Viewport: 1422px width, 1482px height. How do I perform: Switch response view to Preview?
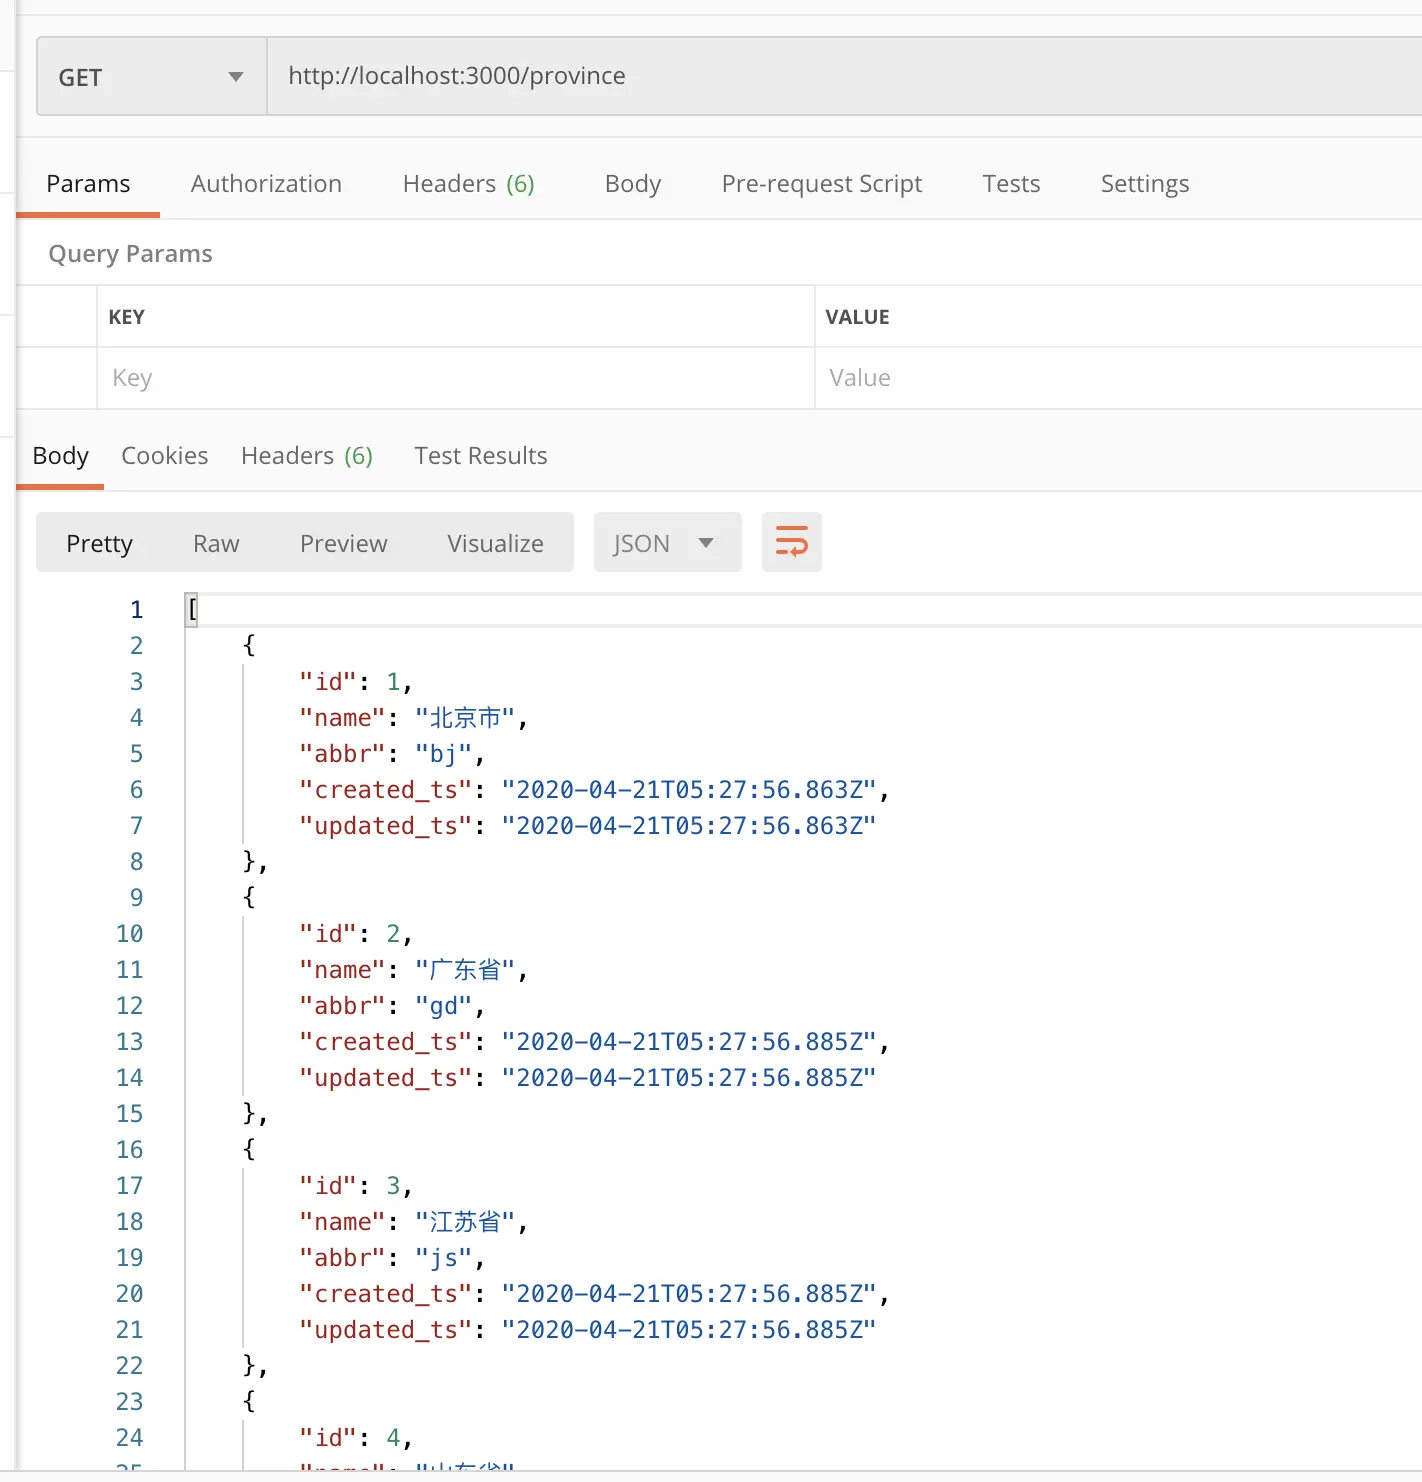click(x=343, y=543)
